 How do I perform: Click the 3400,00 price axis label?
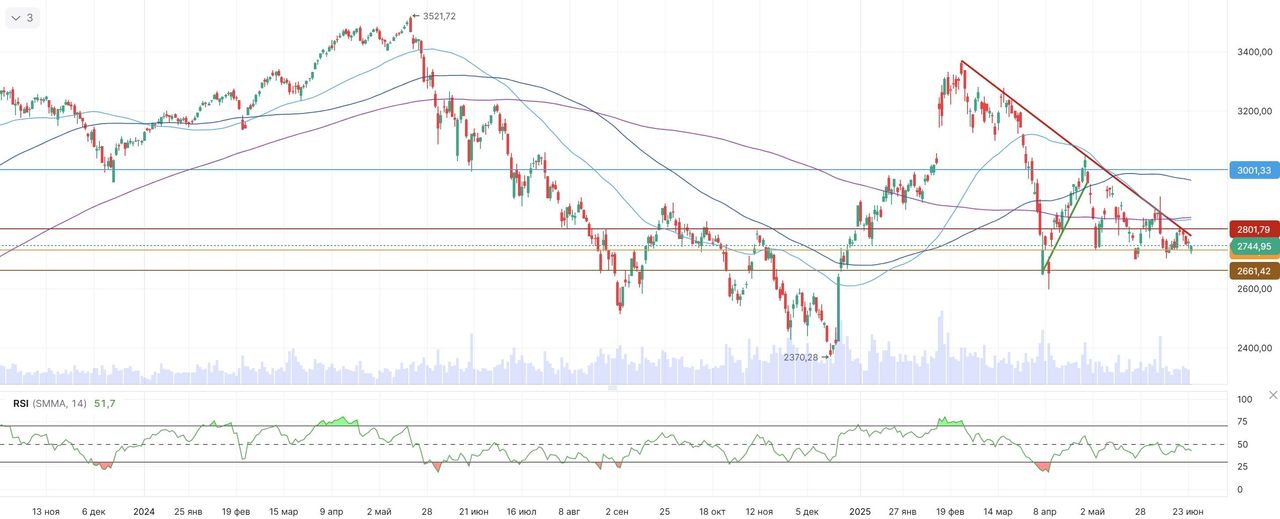pyautogui.click(x=1254, y=51)
